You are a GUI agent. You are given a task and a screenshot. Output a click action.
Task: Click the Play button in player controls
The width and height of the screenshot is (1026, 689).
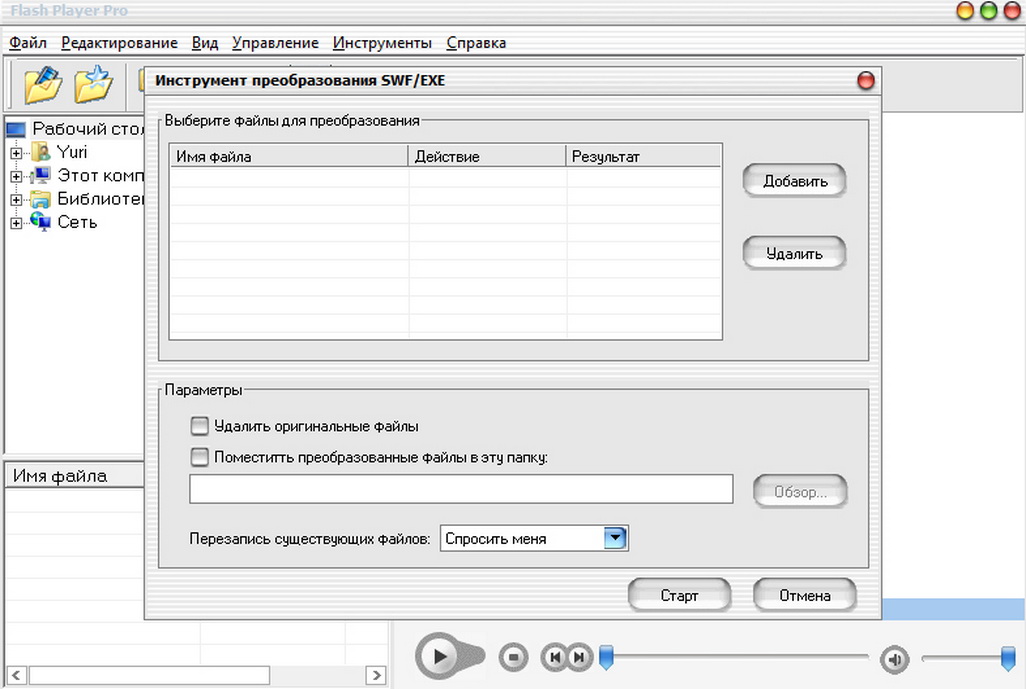[x=440, y=656]
